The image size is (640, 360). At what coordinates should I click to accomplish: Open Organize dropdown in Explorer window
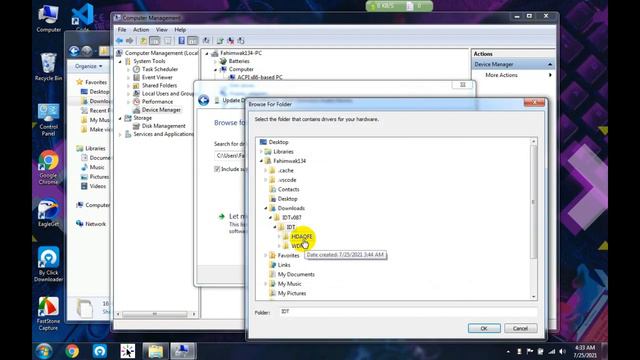tap(88, 66)
